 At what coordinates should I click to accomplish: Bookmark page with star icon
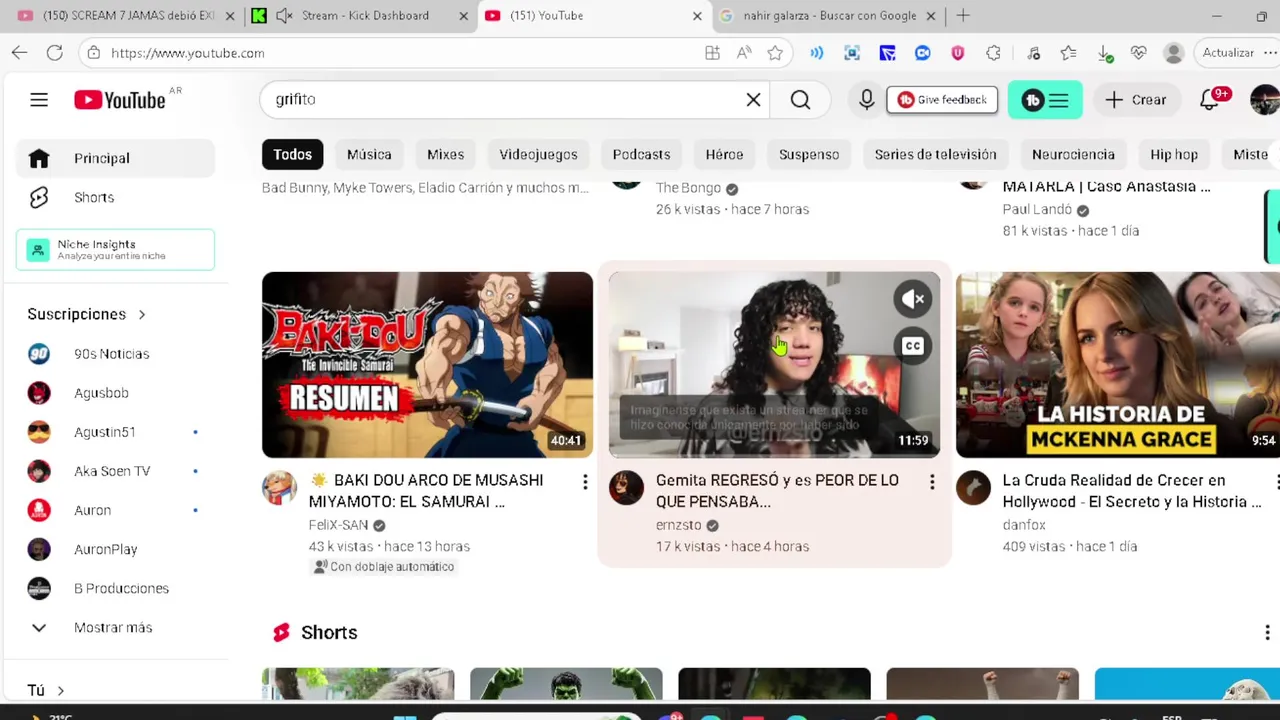(x=775, y=53)
